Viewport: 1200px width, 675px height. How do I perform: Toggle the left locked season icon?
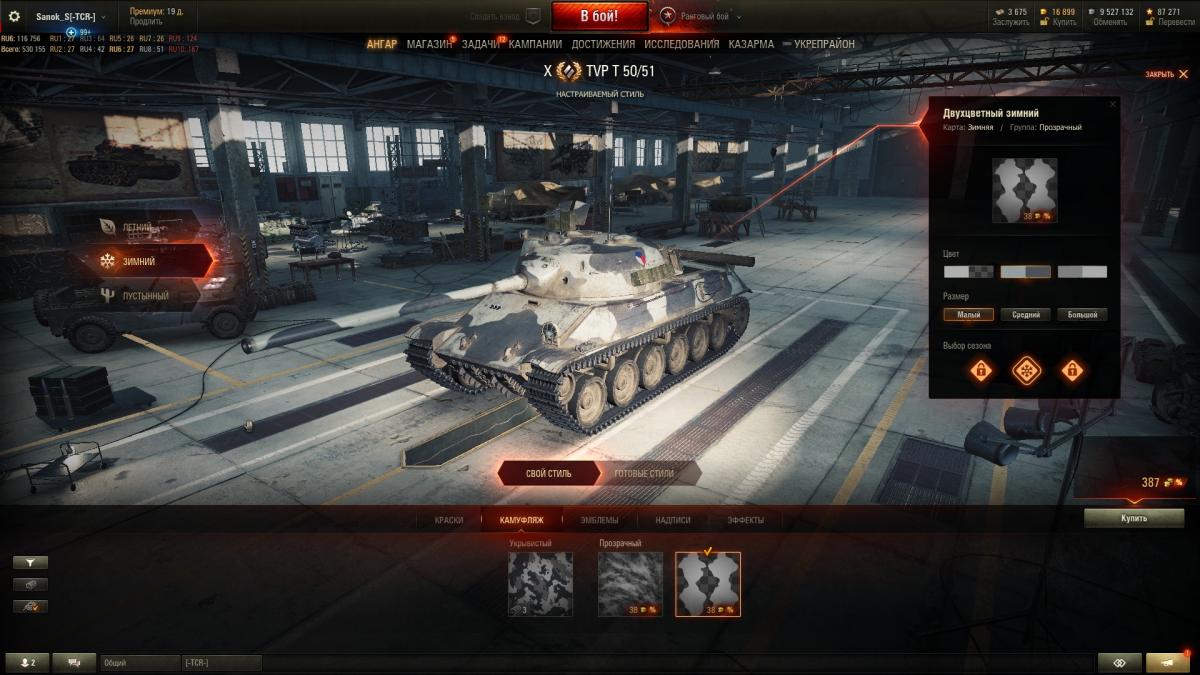(981, 371)
